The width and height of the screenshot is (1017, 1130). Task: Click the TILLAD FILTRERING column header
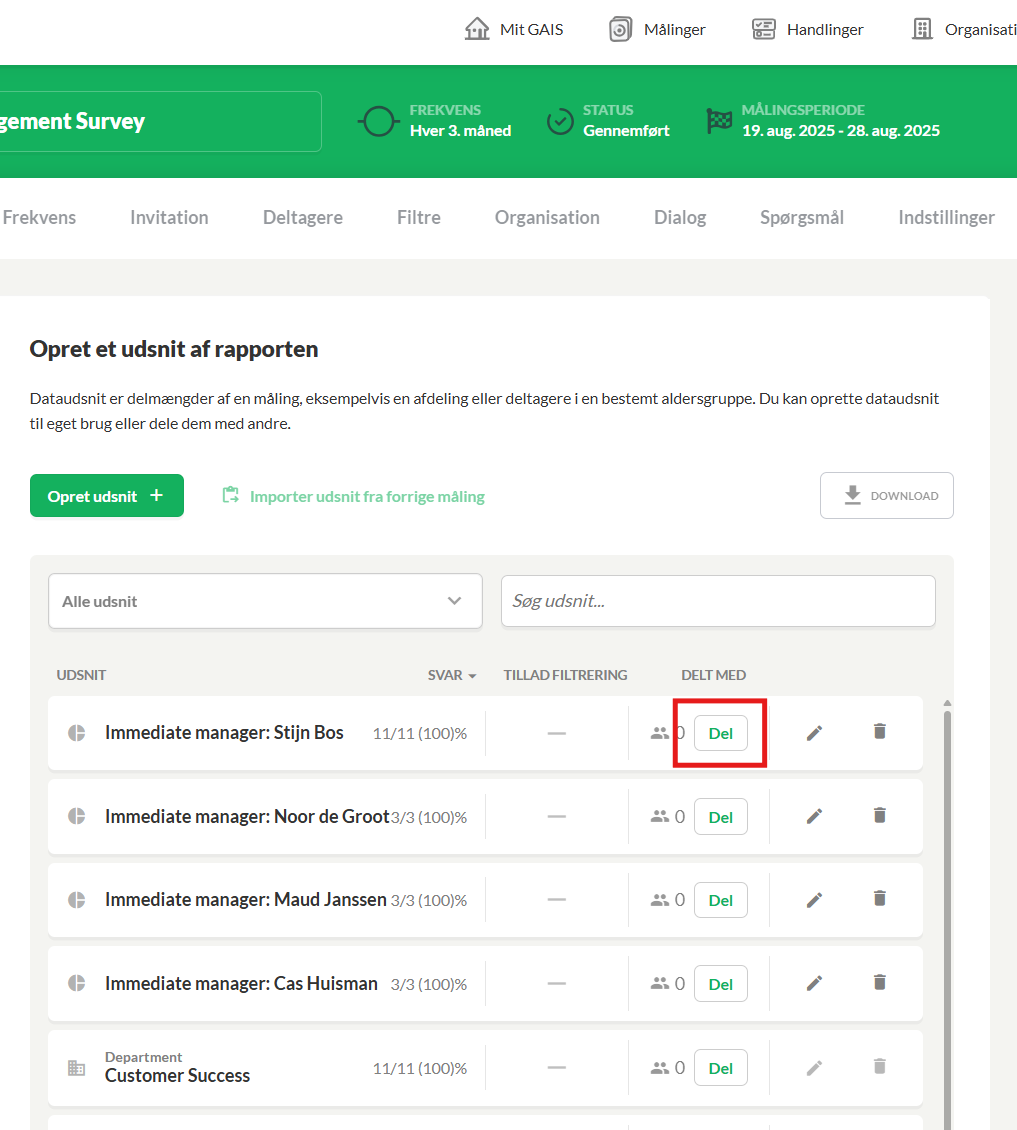point(565,675)
